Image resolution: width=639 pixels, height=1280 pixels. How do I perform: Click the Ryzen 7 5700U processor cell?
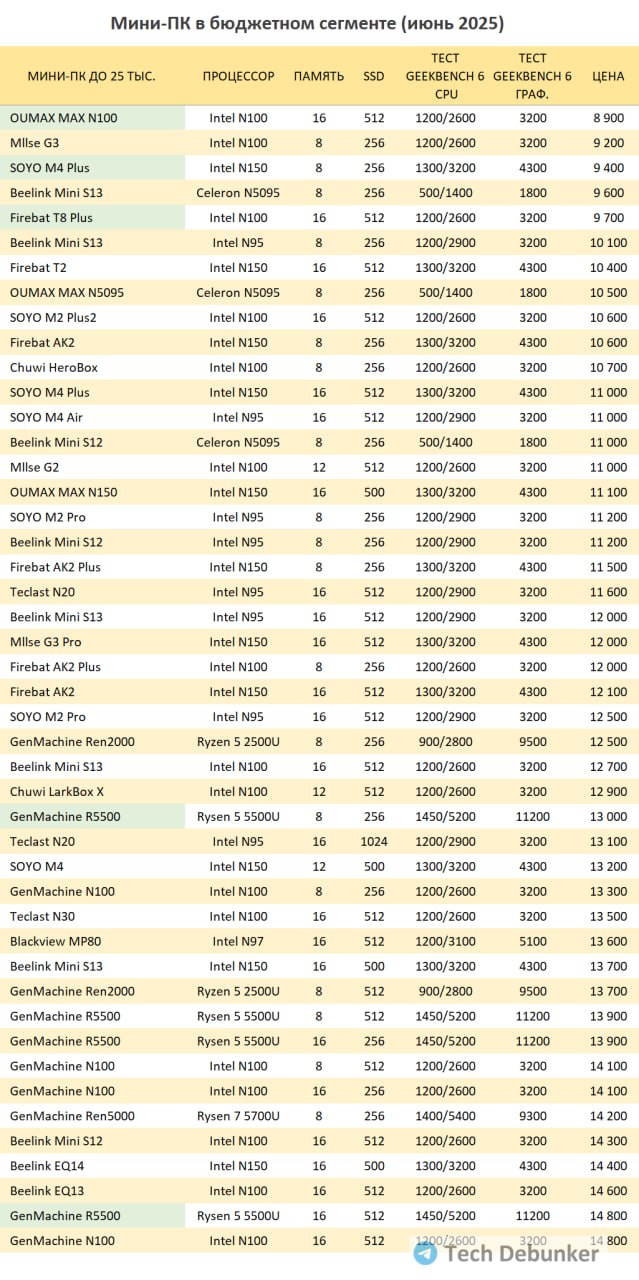tap(238, 1116)
